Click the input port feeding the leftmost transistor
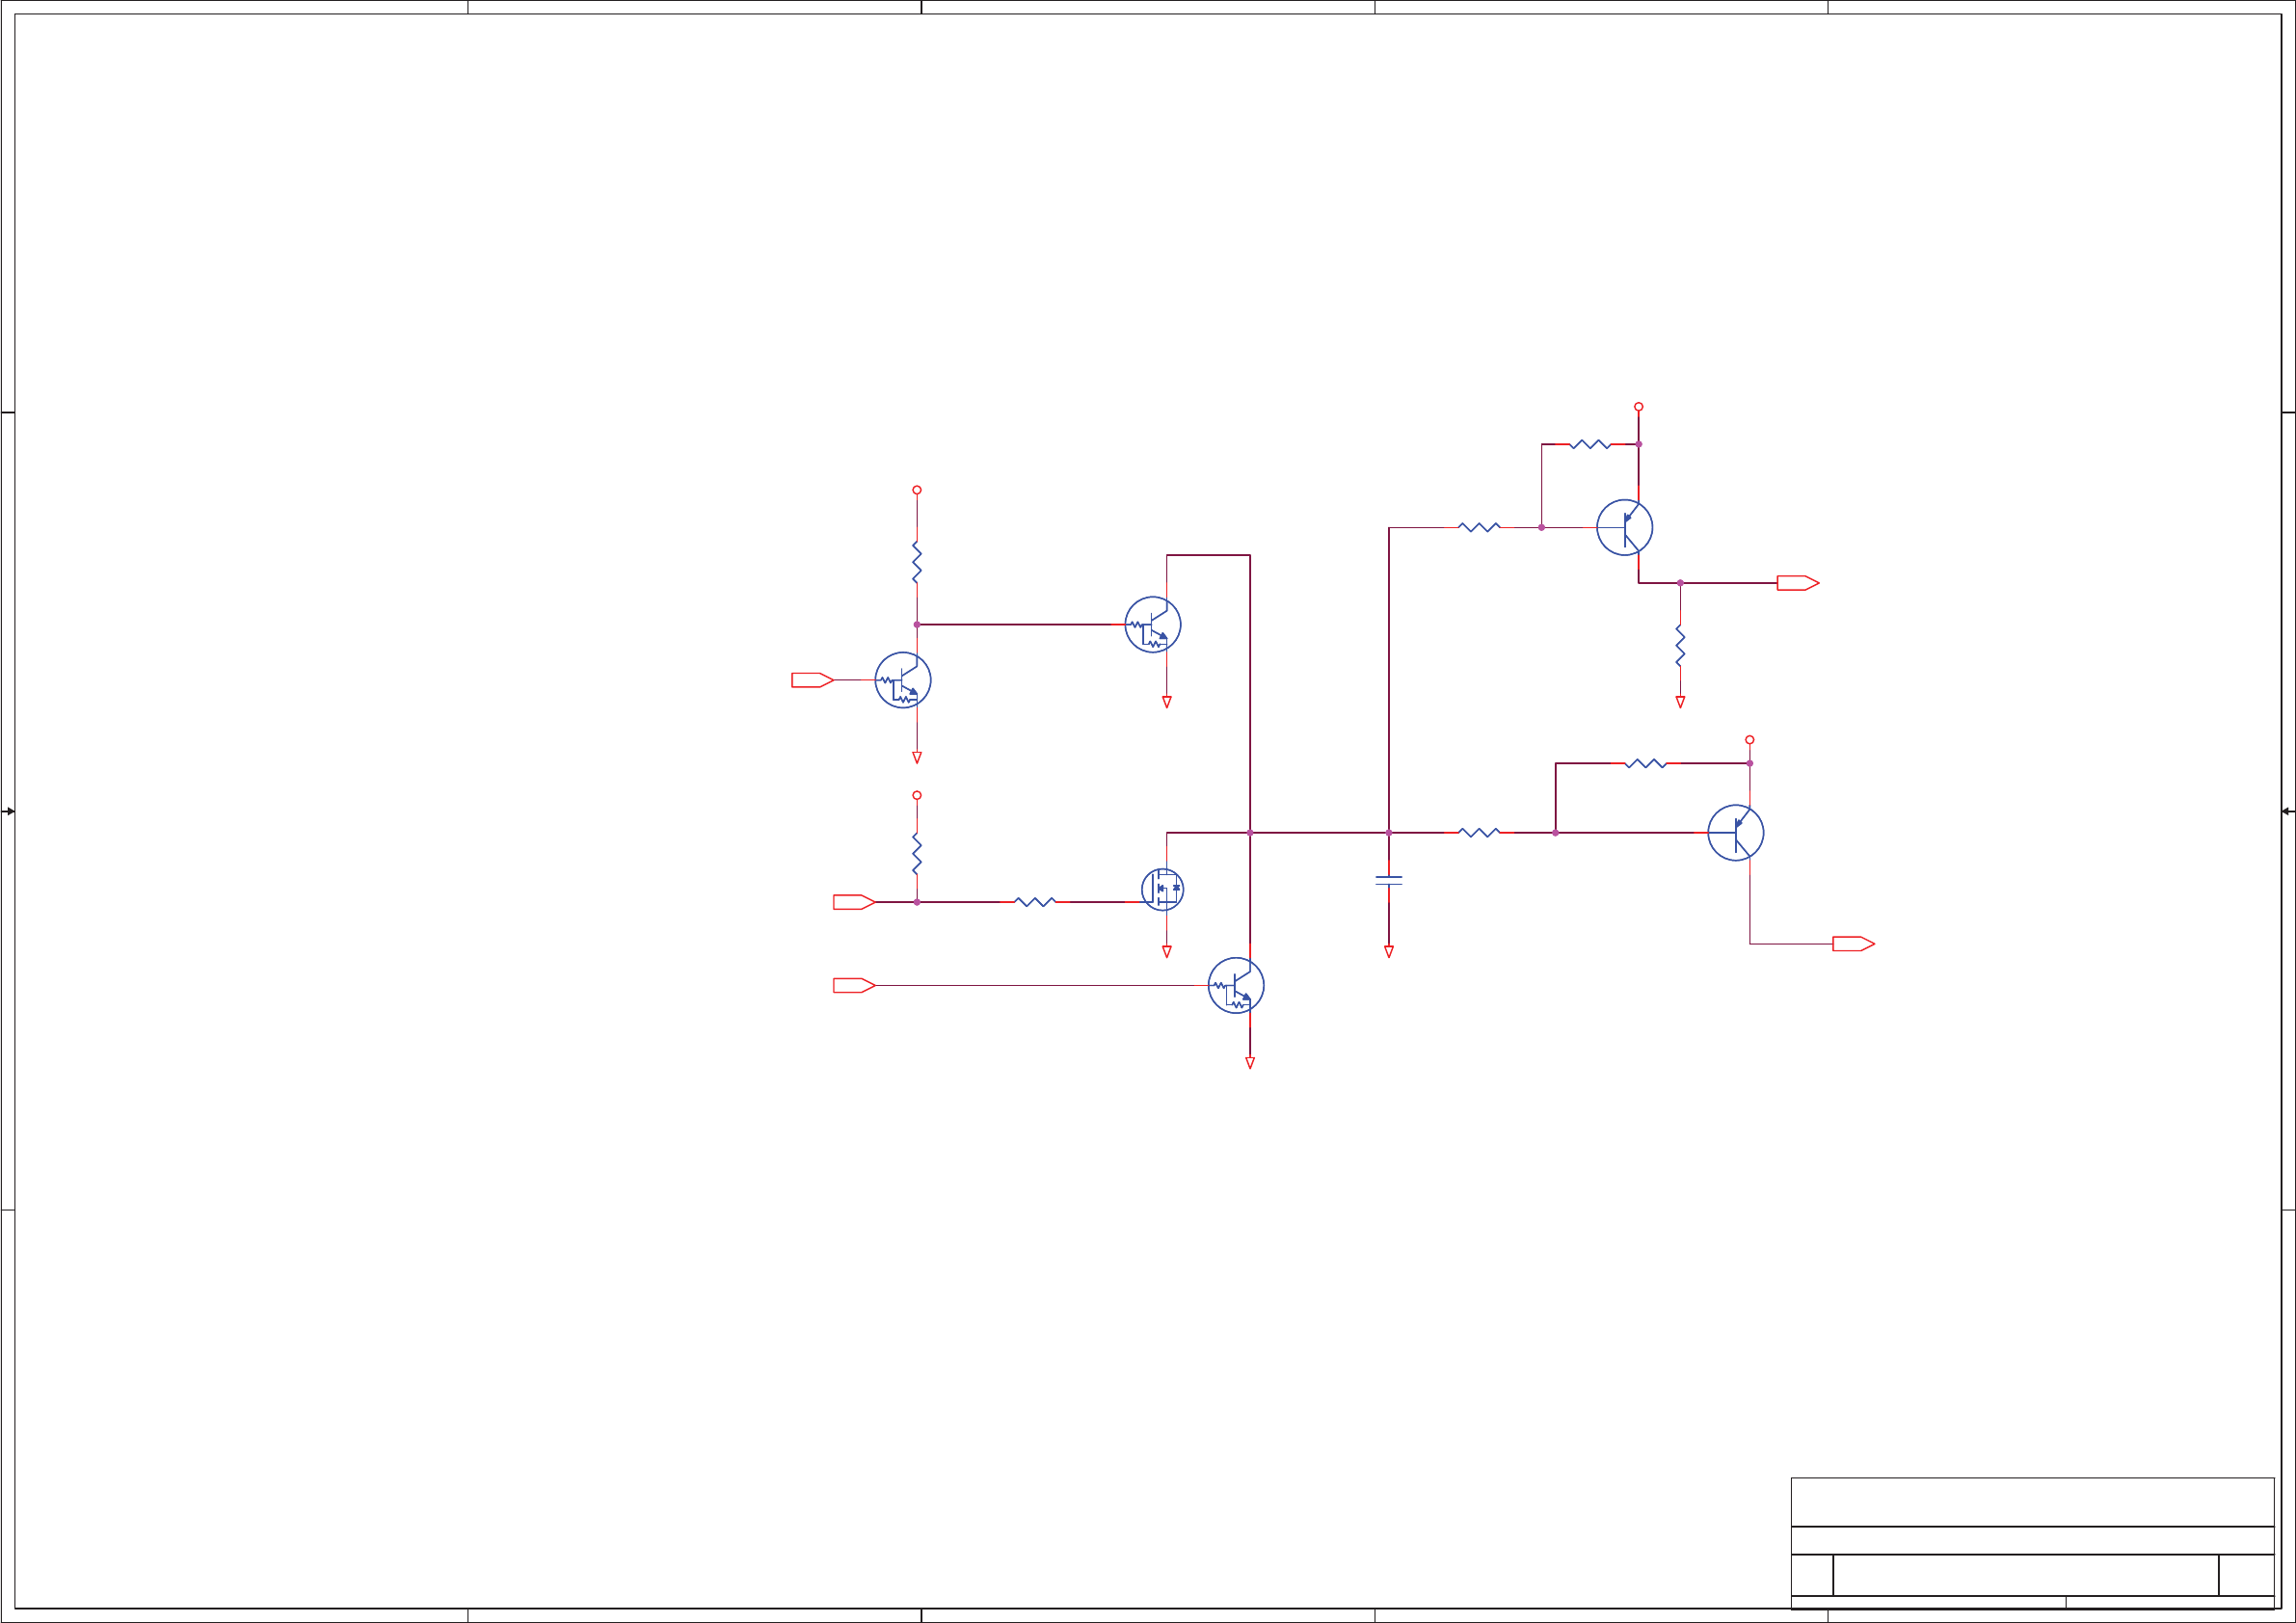 [811, 680]
